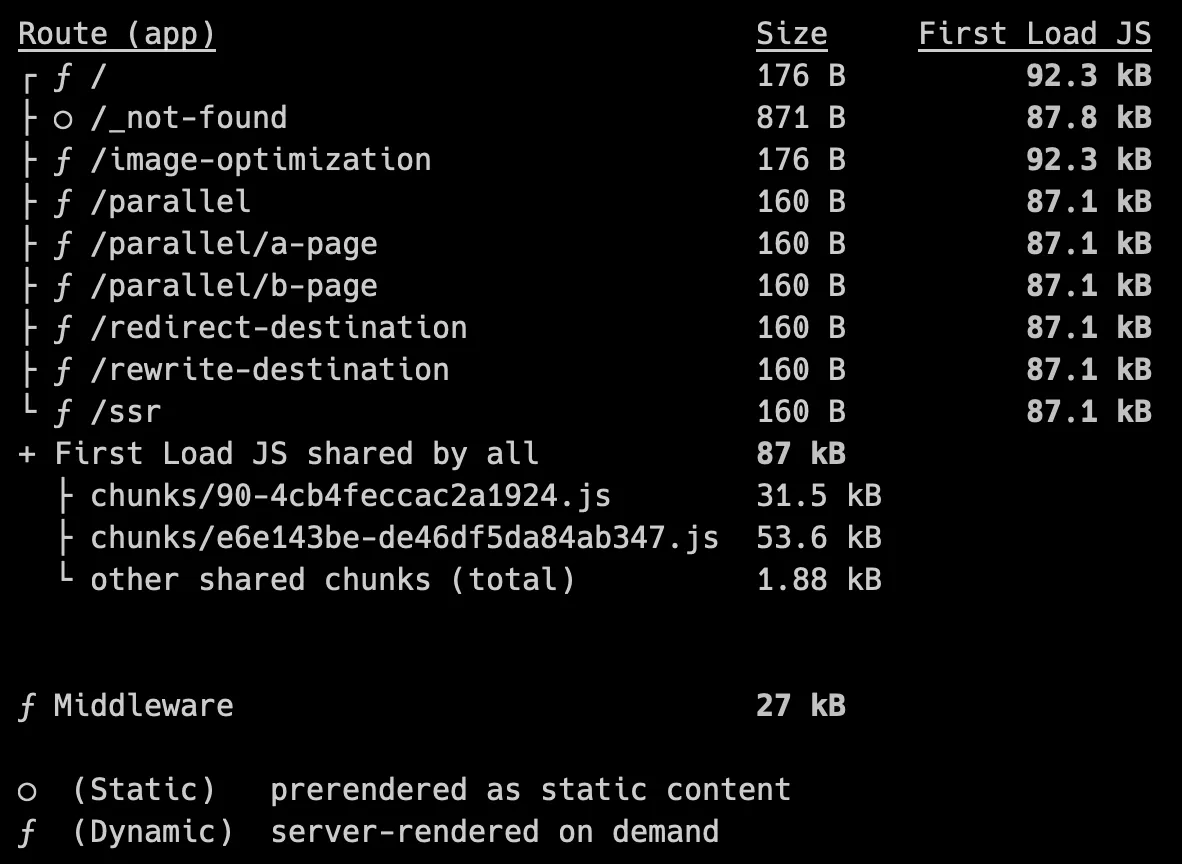This screenshot has width=1182, height=864.
Task: Click the 'other shared chunks (total)' line
Action: [x=332, y=580]
